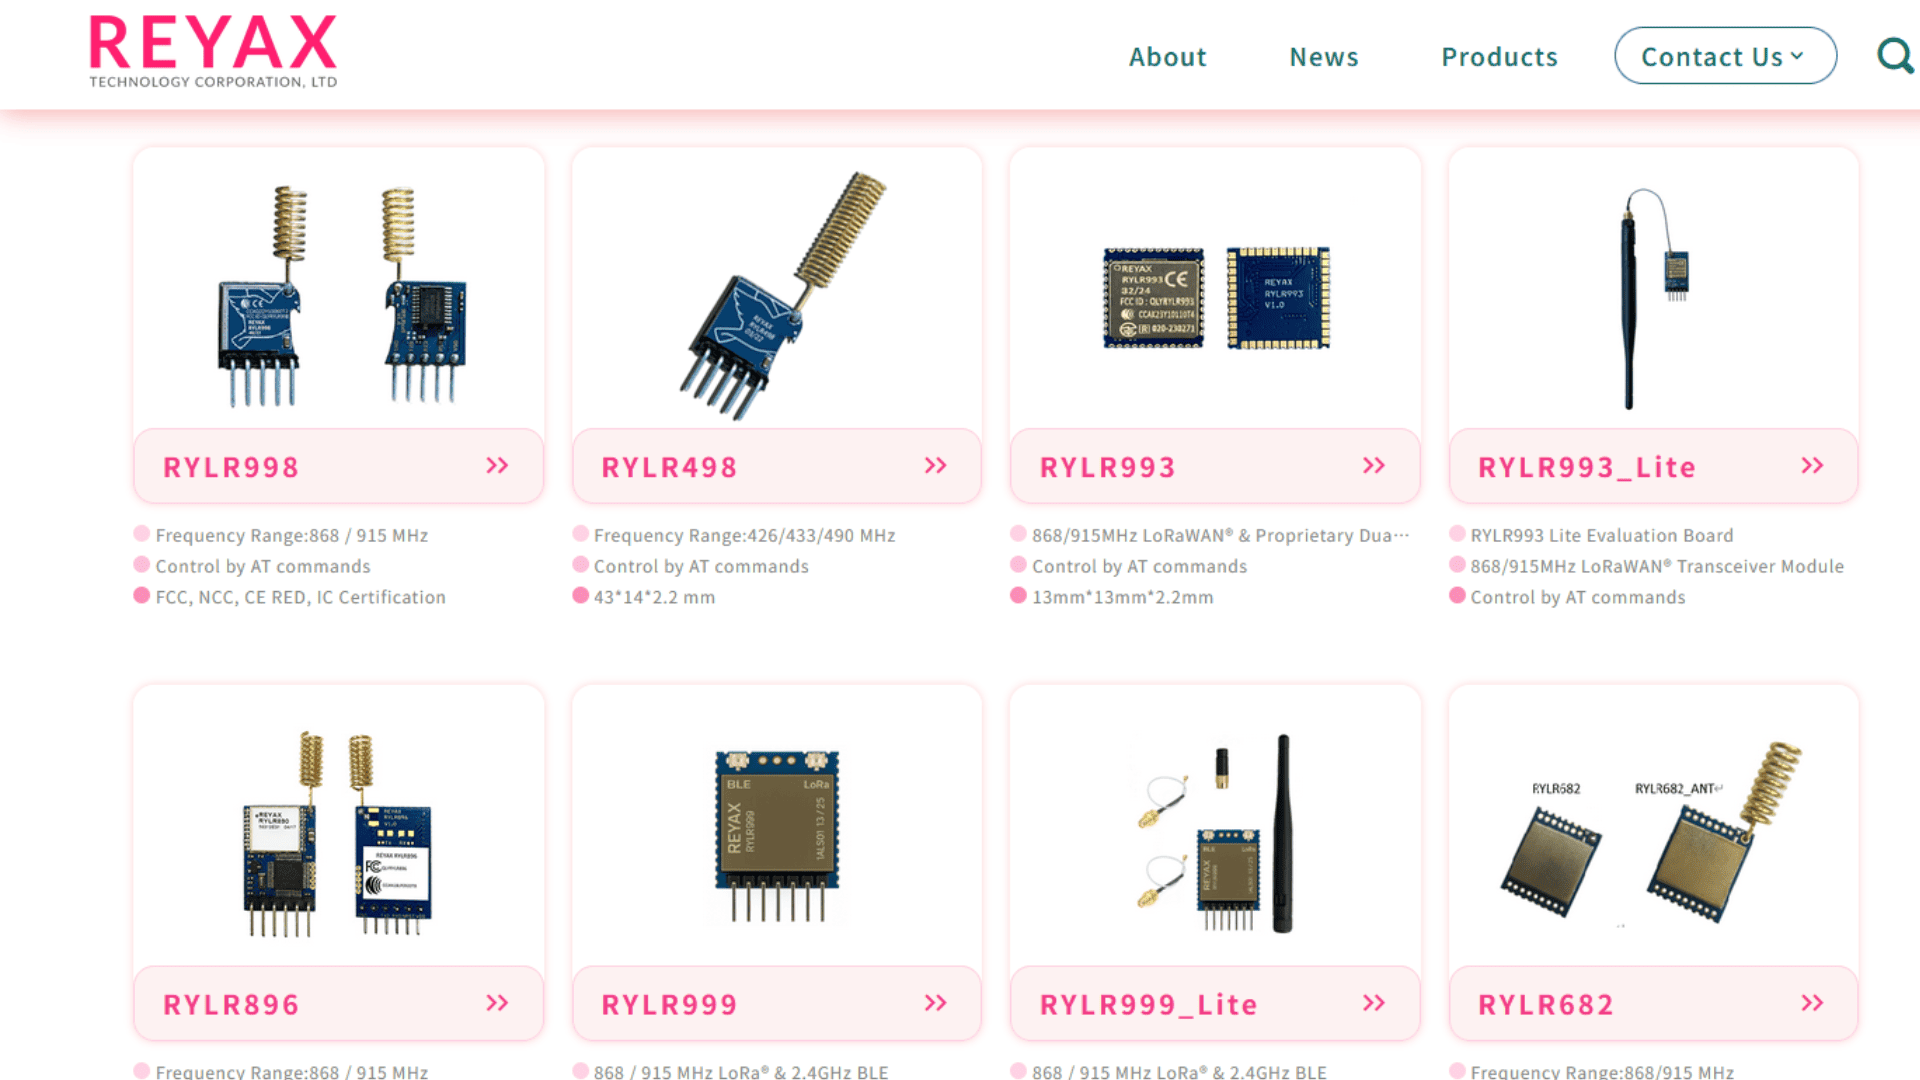View the RYLR998 module product image

[x=339, y=295]
